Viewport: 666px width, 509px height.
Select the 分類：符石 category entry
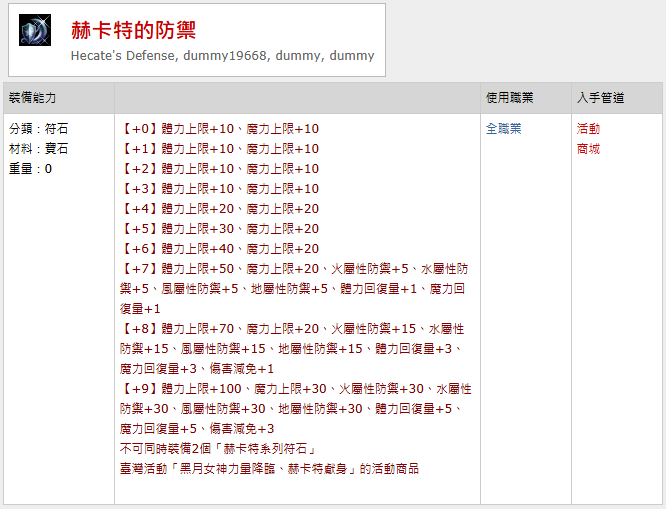pyautogui.click(x=39, y=129)
